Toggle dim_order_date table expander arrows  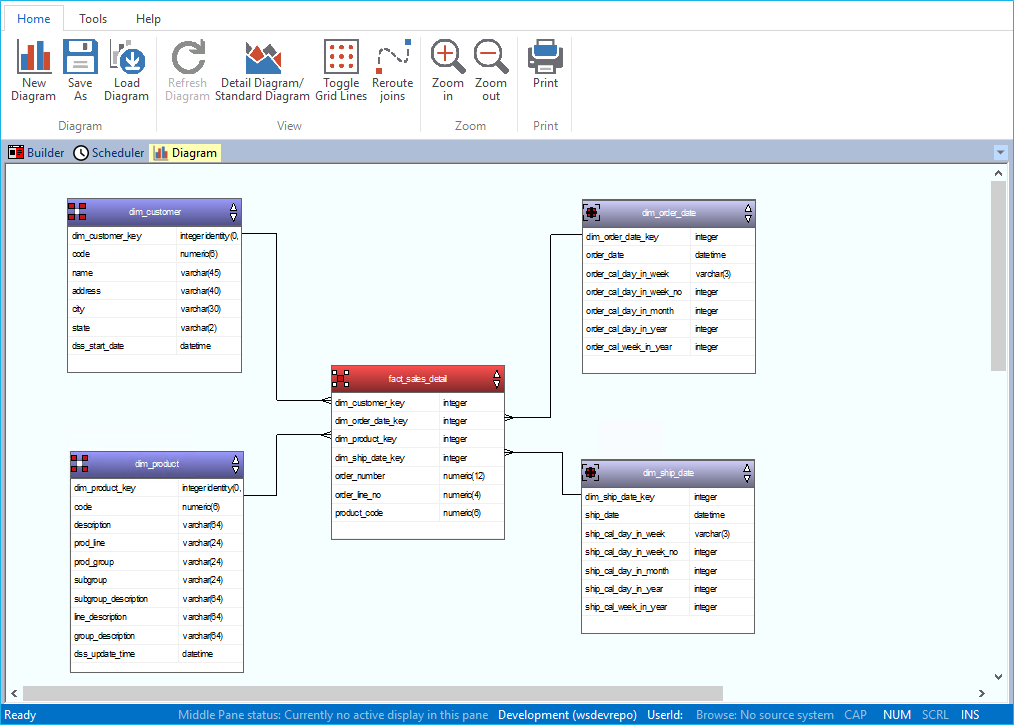(748, 213)
